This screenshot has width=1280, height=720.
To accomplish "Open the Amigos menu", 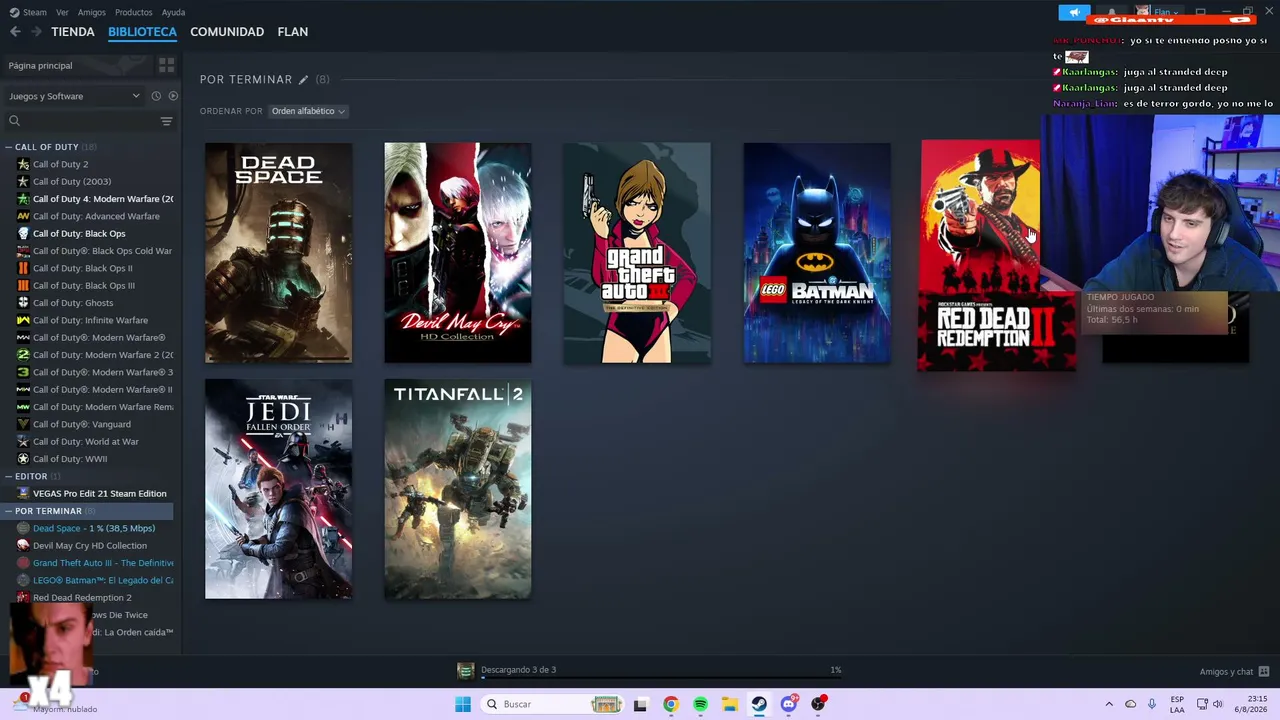I will (x=91, y=12).
